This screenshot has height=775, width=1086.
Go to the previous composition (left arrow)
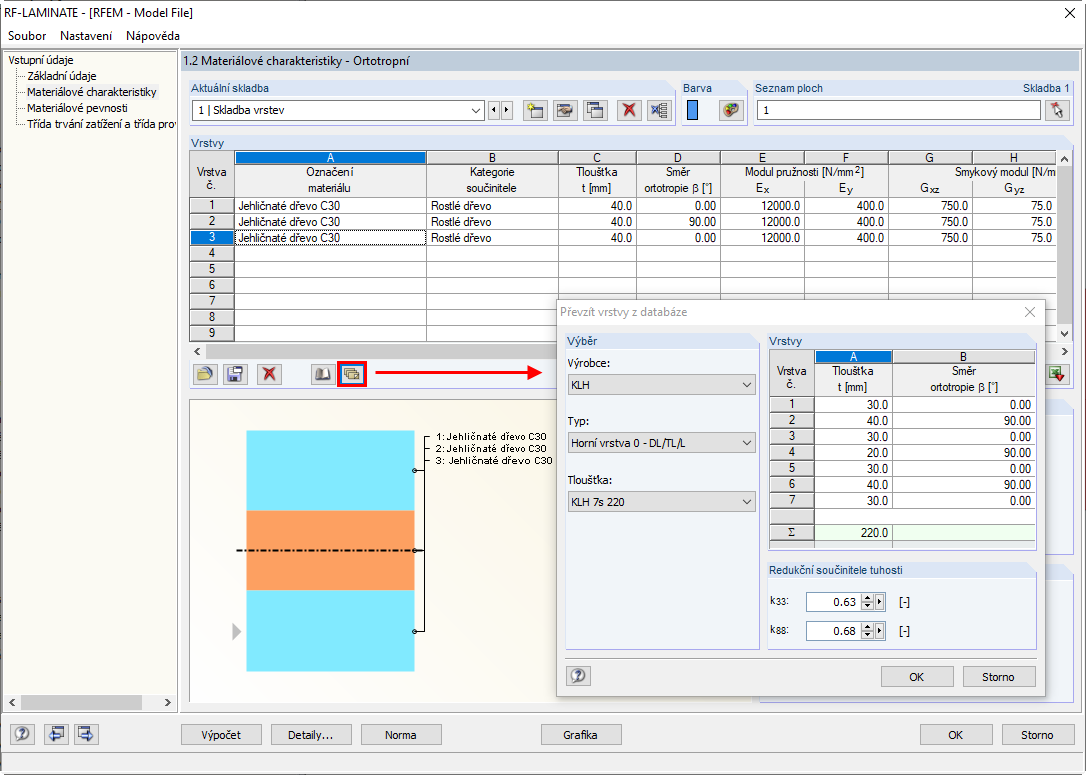coord(494,110)
